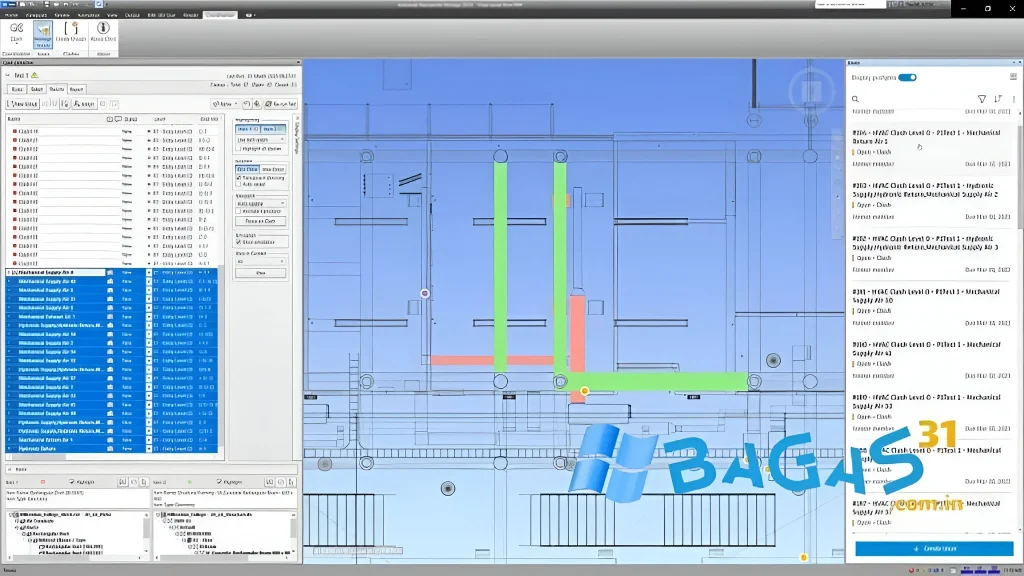Click the reset filter icon beside None dropdown
The height and width of the screenshot is (576, 1024).
[247, 104]
